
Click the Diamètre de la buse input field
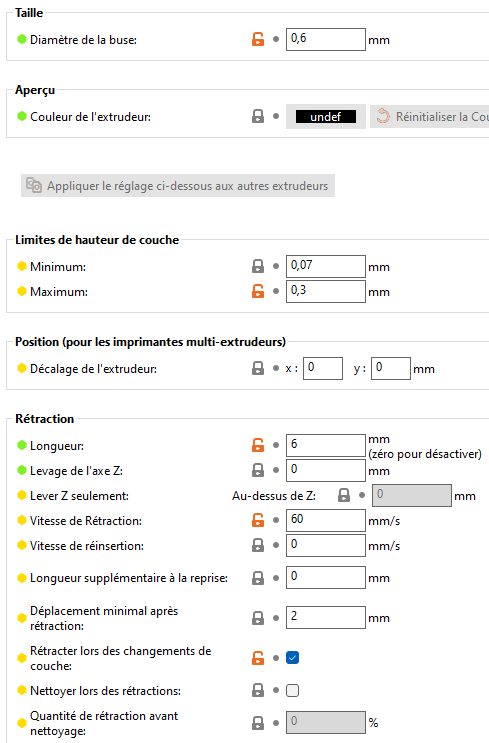pos(326,39)
